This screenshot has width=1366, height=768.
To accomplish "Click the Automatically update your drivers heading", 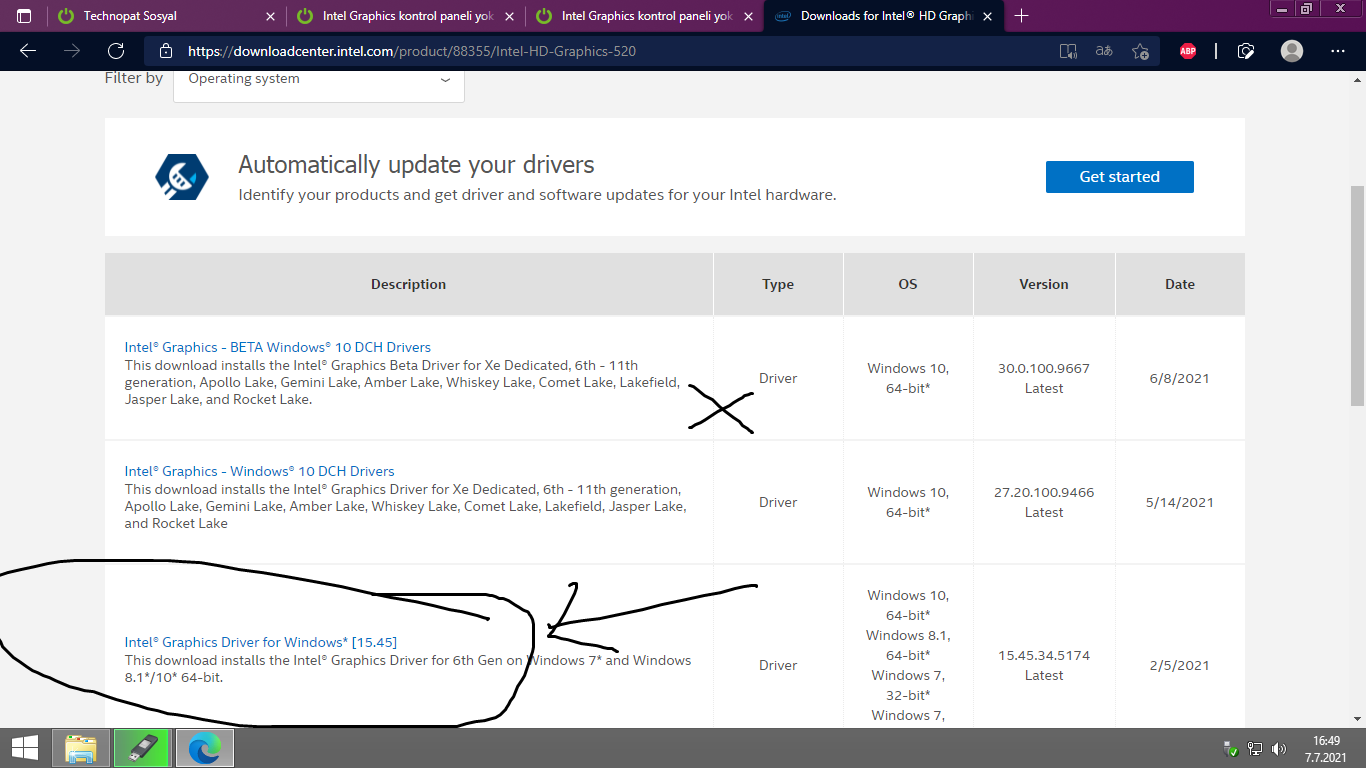I will point(416,165).
